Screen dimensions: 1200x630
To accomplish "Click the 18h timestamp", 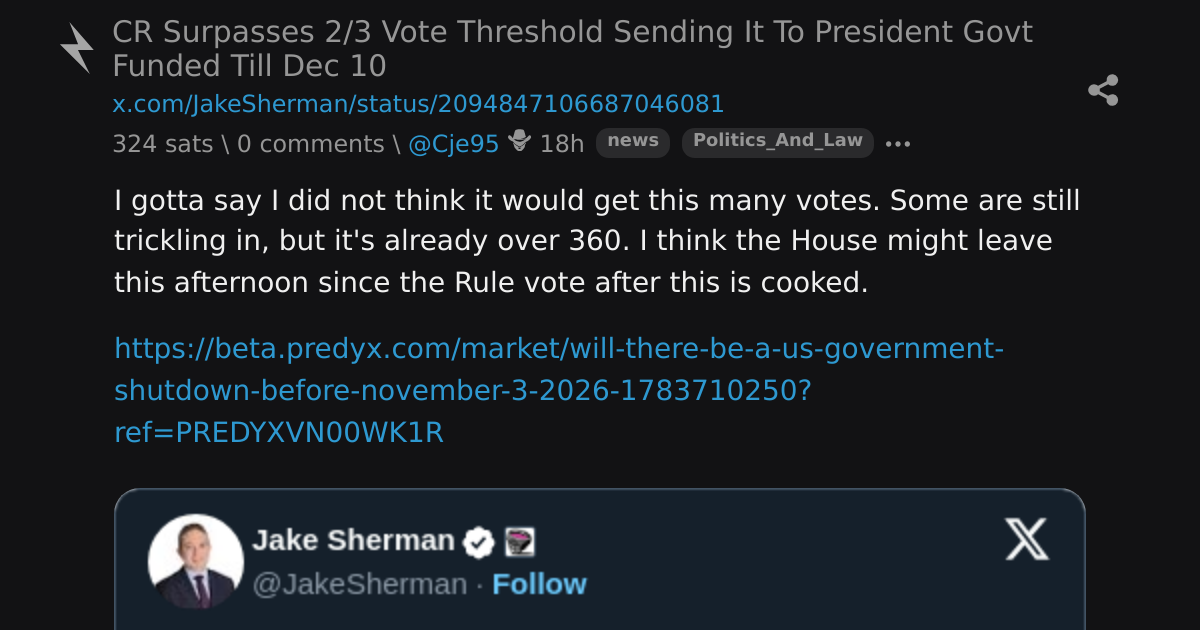I will [x=562, y=144].
